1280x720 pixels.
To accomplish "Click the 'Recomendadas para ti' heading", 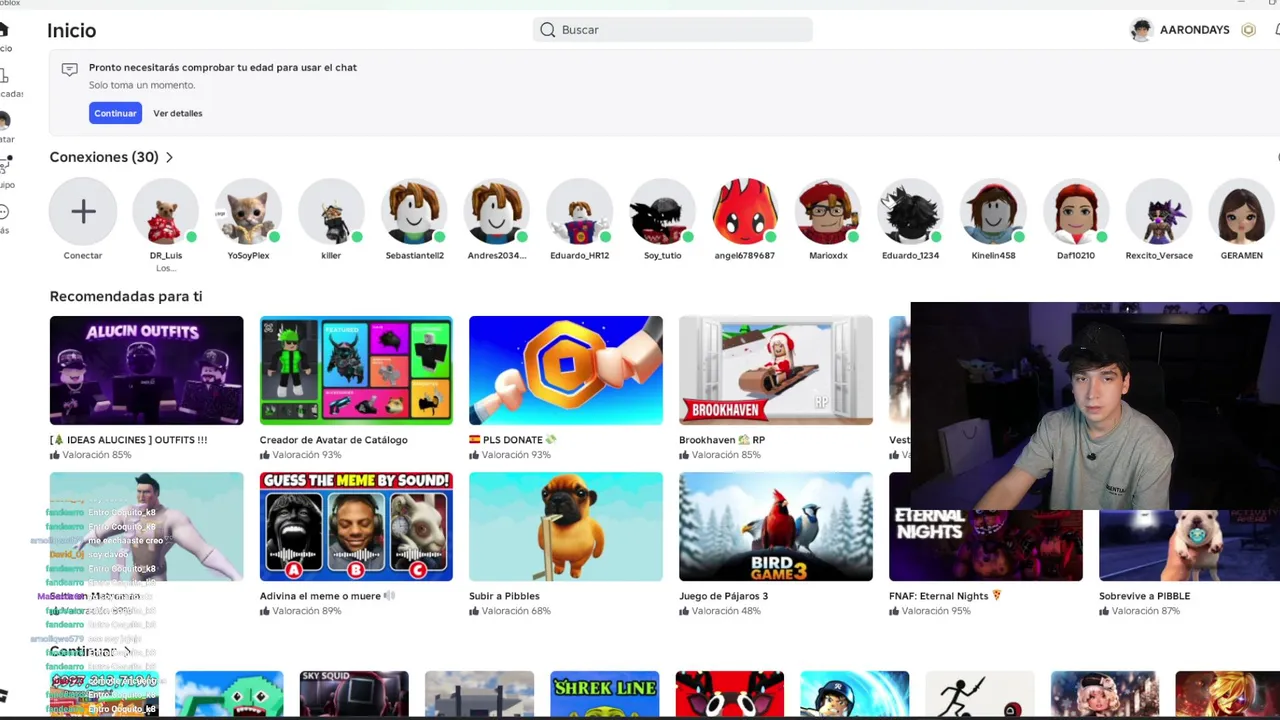I will point(126,296).
